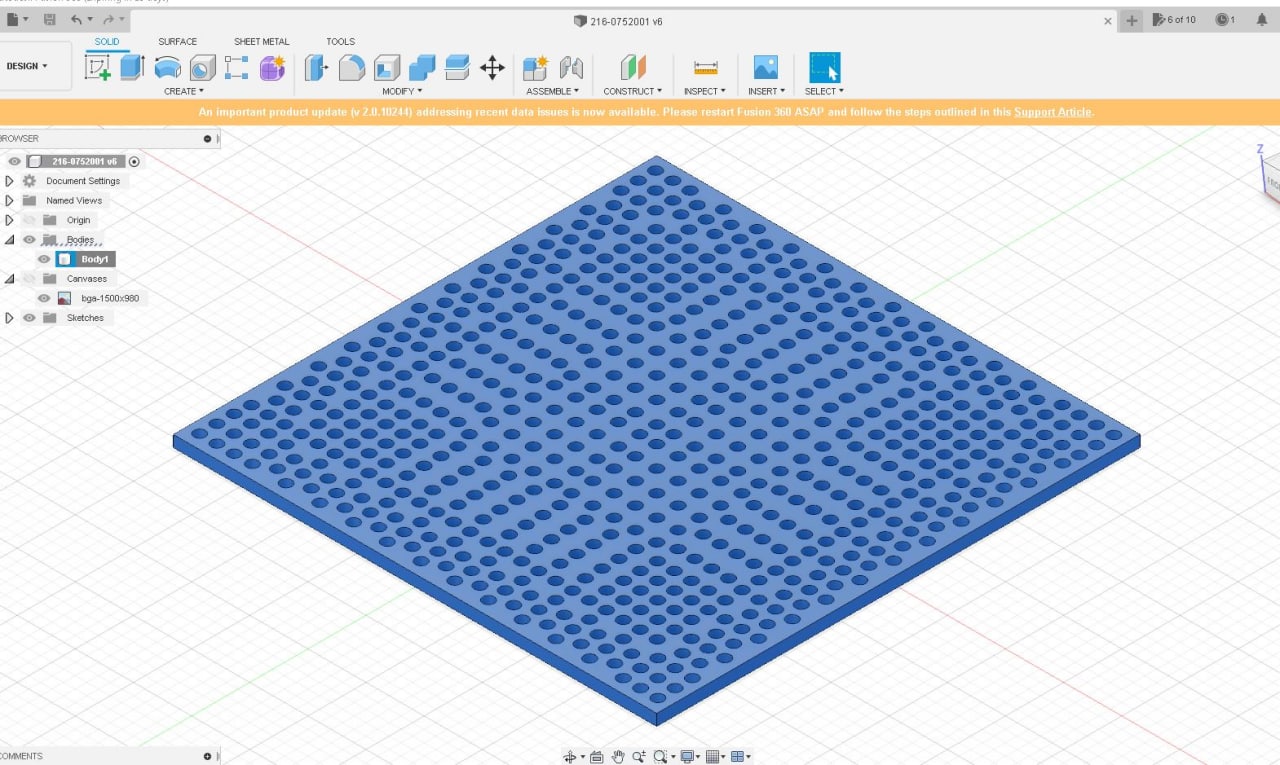Open the SELECT dropdown menu
This screenshot has width=1280, height=765.
pos(824,91)
